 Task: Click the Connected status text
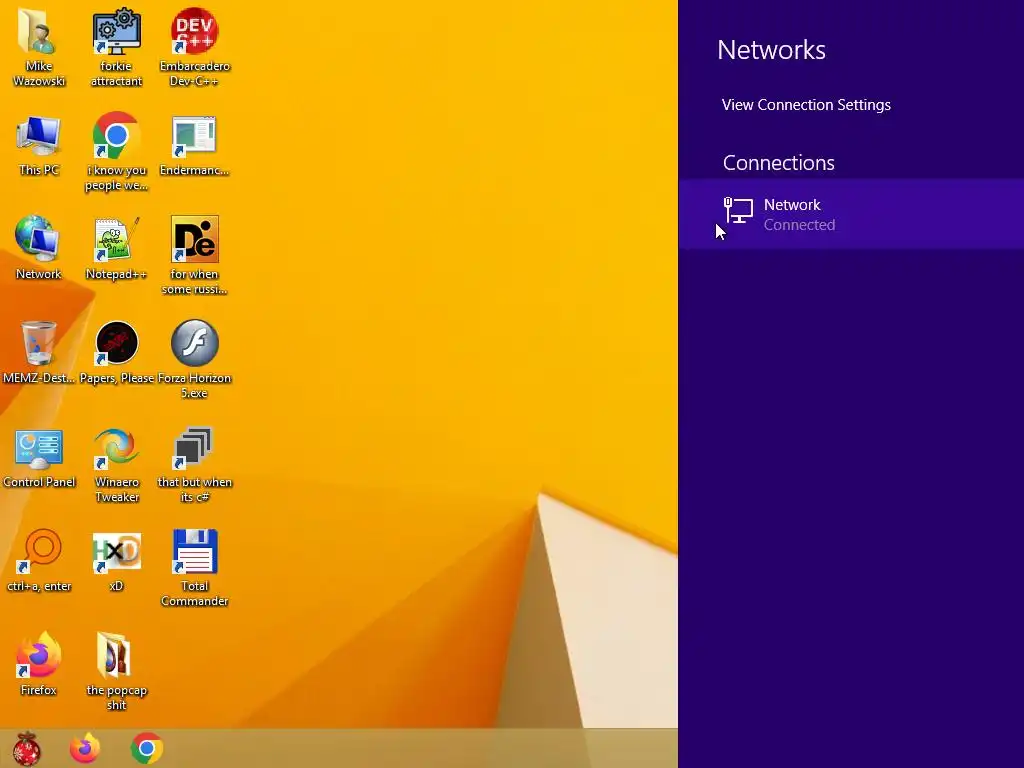tap(799, 225)
